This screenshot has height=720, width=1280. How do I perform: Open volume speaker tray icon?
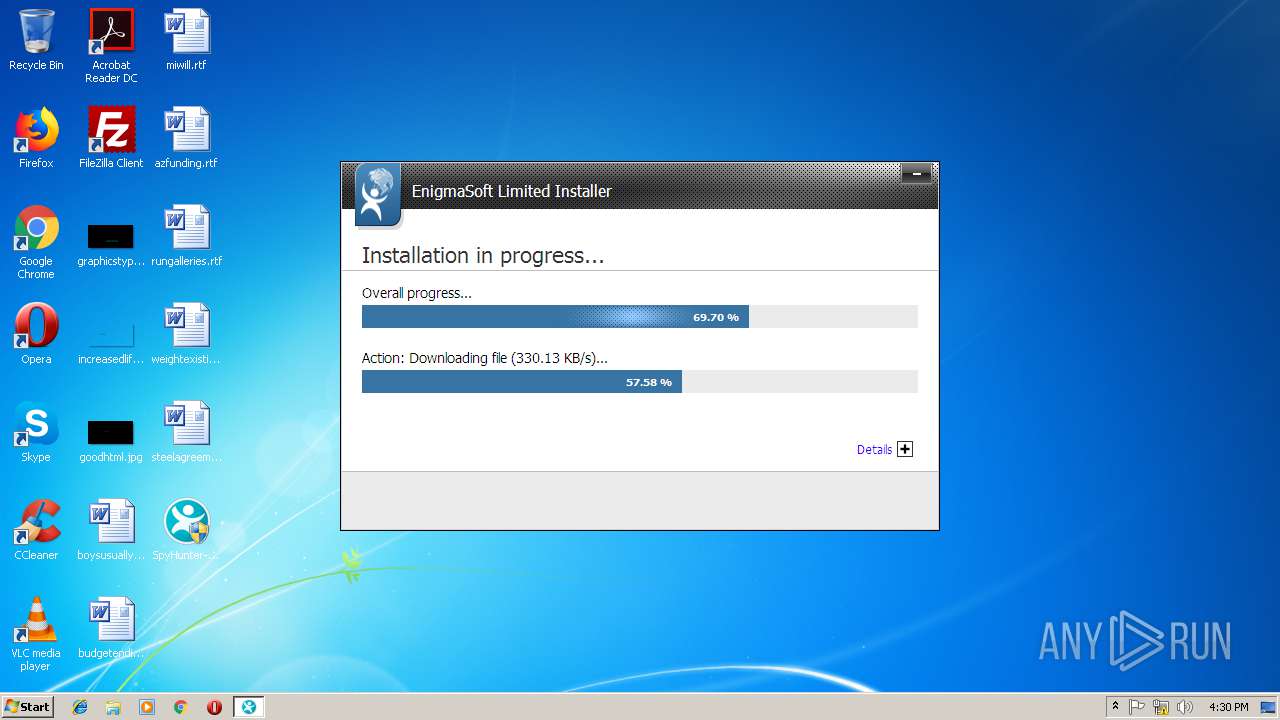[x=1185, y=707]
